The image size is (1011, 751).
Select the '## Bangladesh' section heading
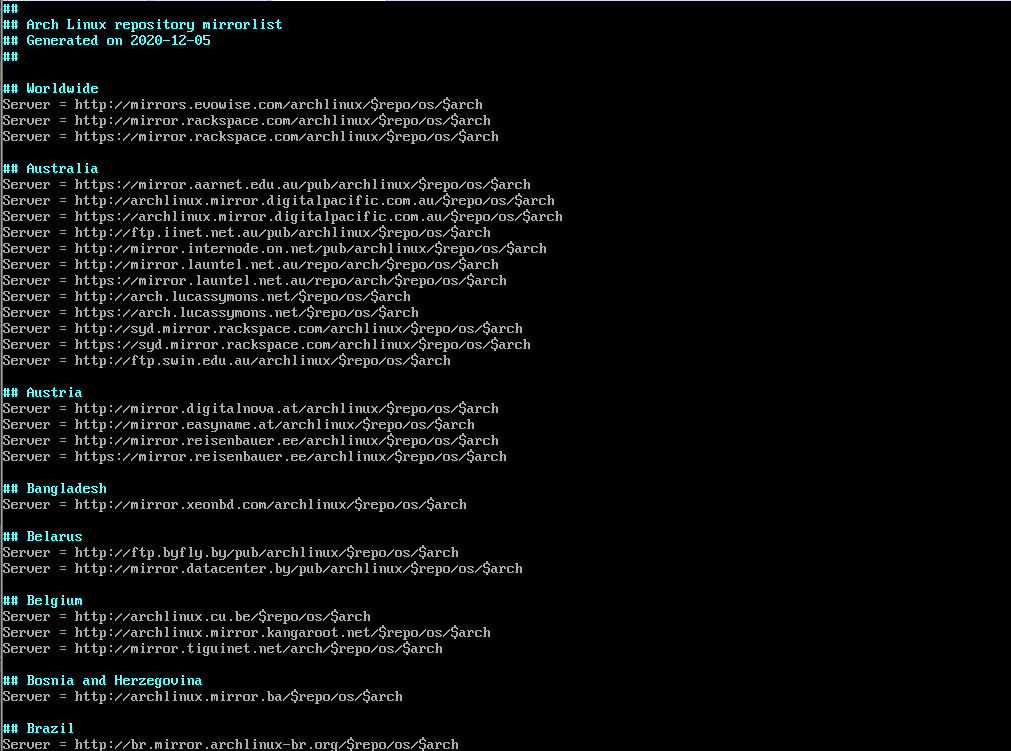54,489
